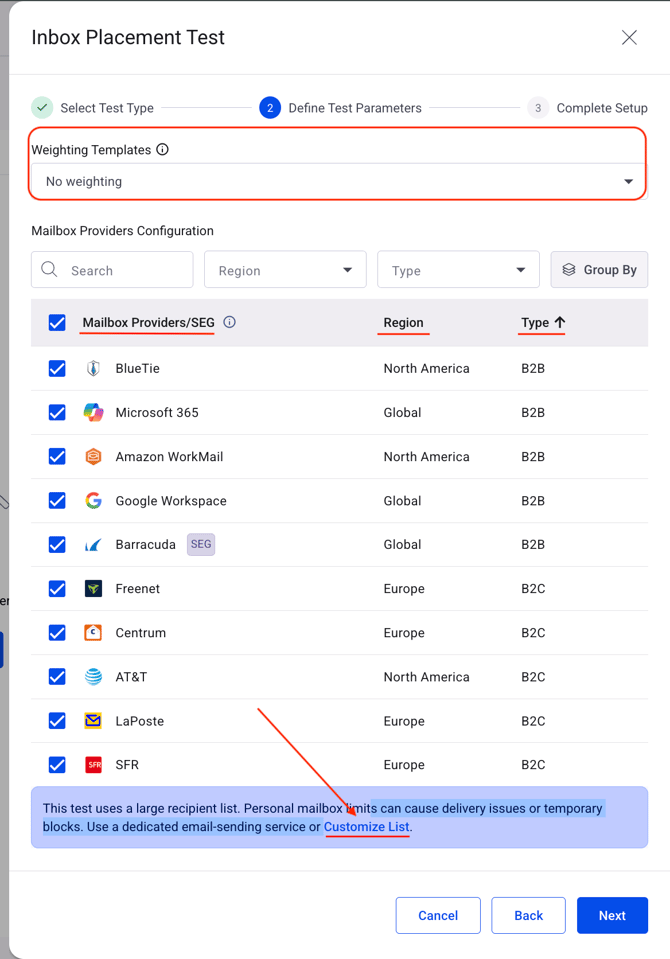The width and height of the screenshot is (670, 959).
Task: Expand the Region filter dropdown
Action: [x=285, y=270]
